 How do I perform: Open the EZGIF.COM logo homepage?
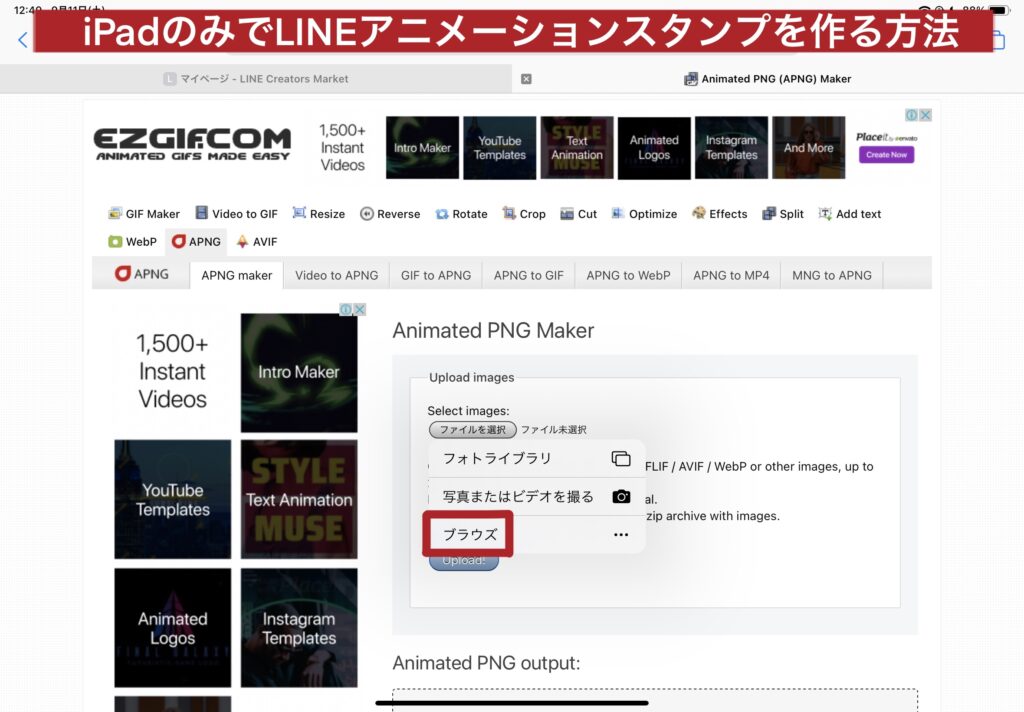click(193, 144)
